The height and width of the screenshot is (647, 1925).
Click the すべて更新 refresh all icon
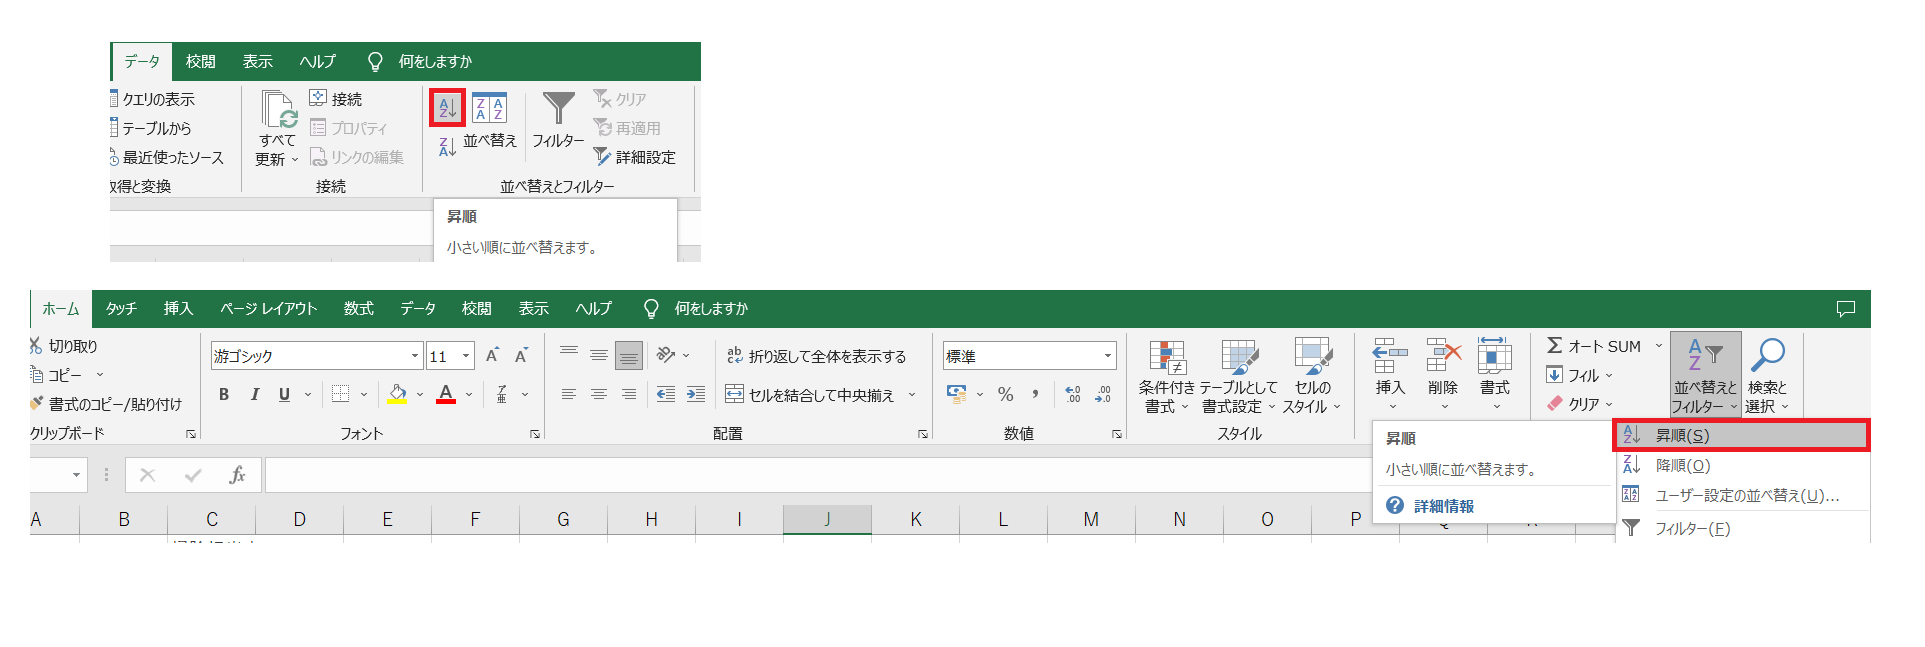point(278,109)
